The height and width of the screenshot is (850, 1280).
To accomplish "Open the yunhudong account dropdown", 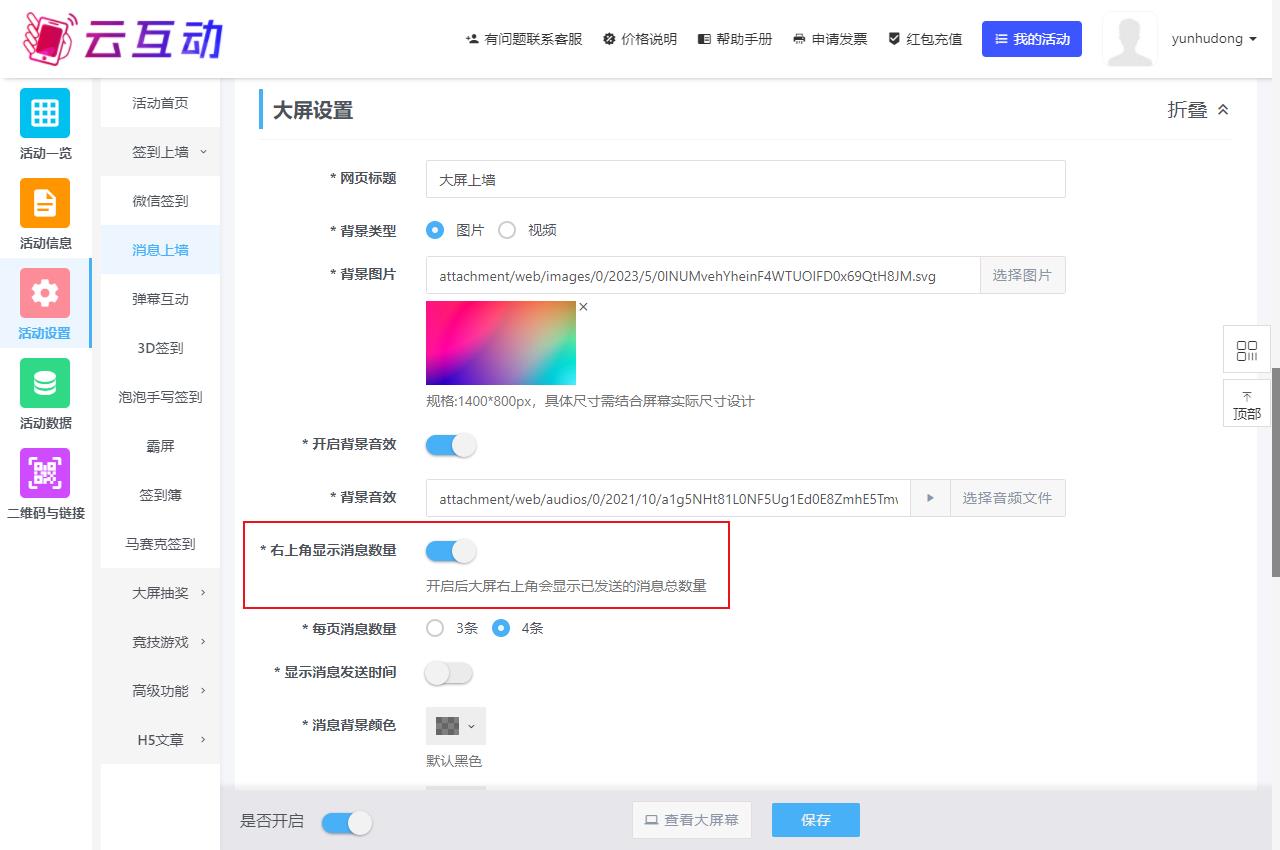I will point(1213,39).
